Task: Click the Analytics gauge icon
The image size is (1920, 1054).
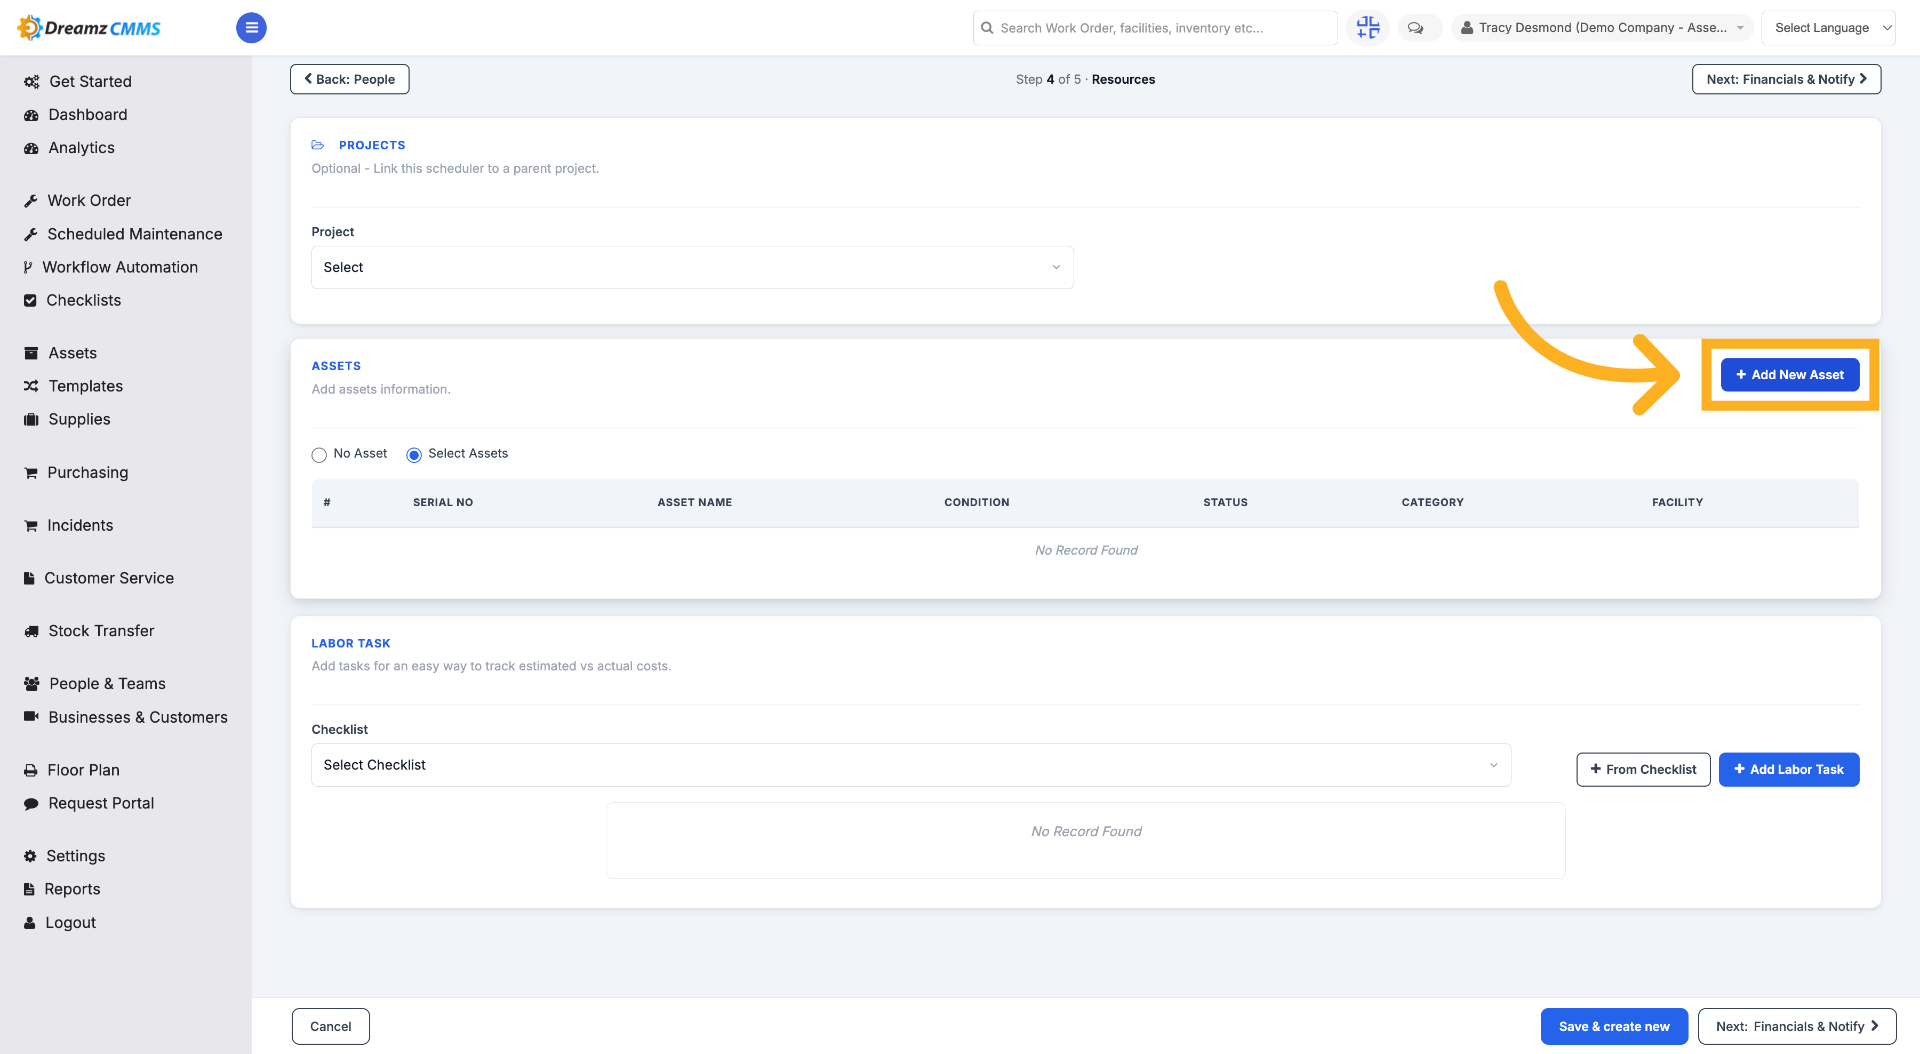Action: 31,148
